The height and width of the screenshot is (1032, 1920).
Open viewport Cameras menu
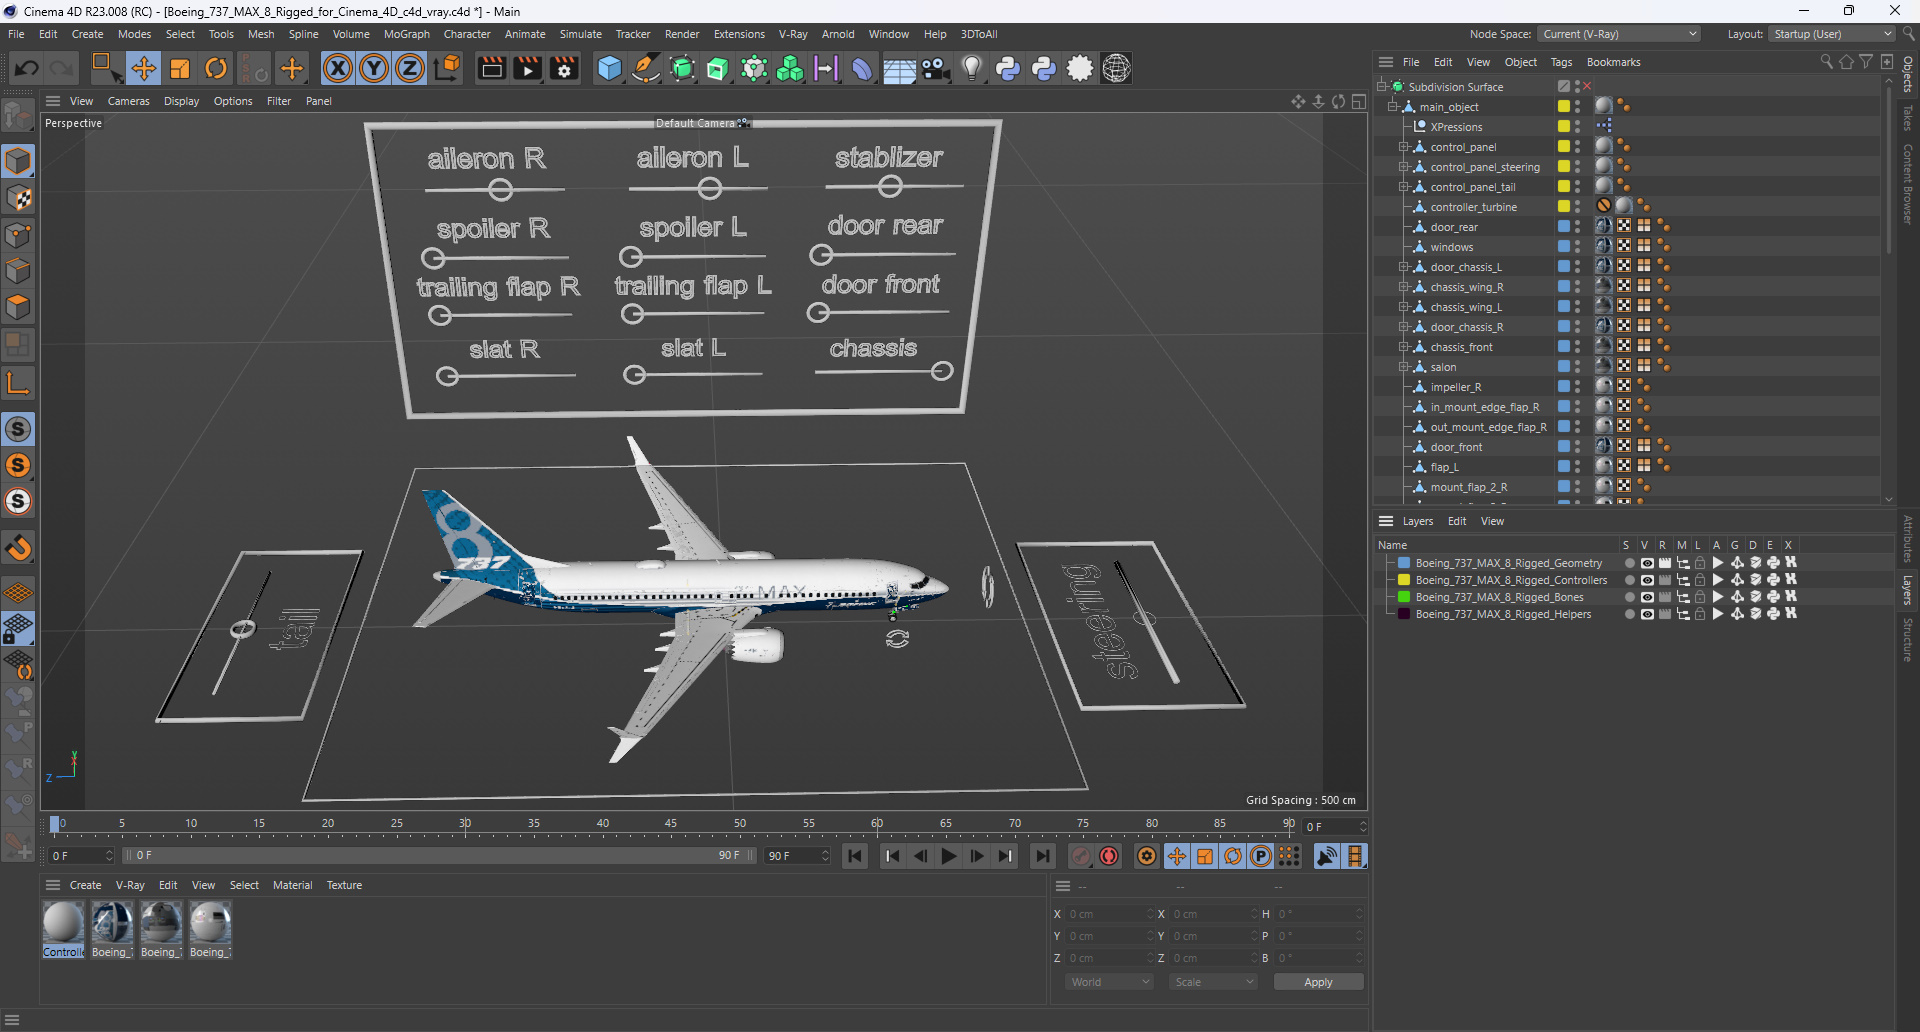pos(128,101)
